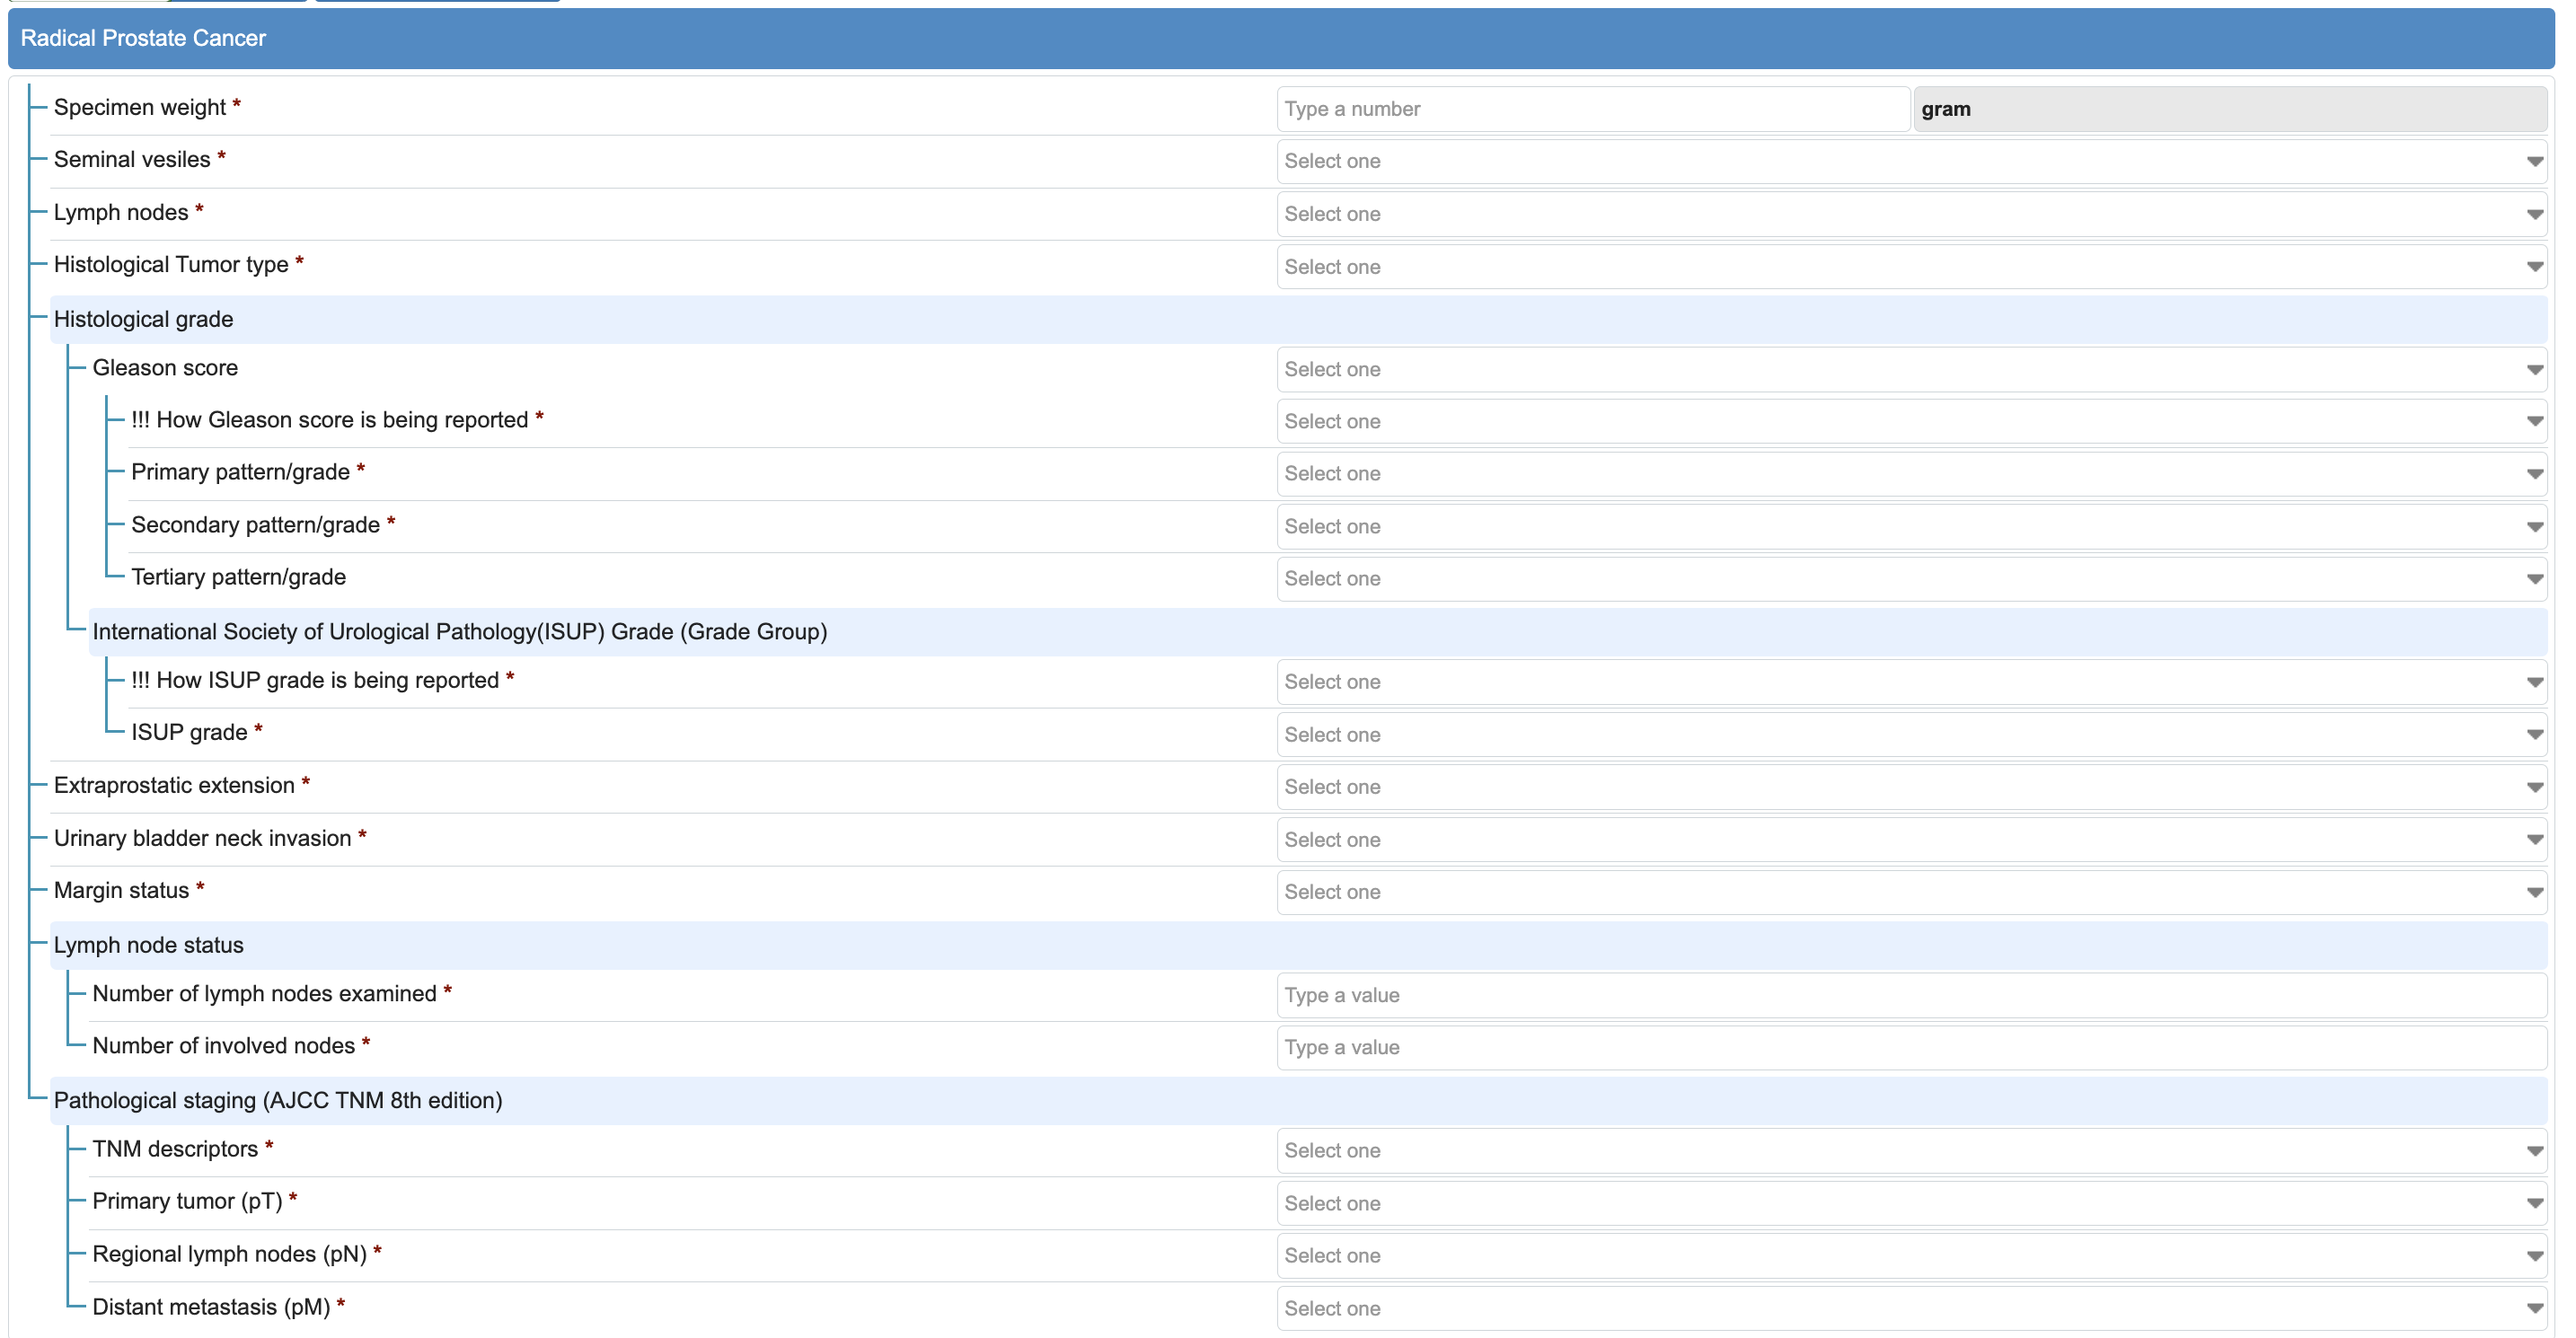Viewport: 2576px width, 1338px height.
Task: Click the Histological grade section header
Action: 144,319
